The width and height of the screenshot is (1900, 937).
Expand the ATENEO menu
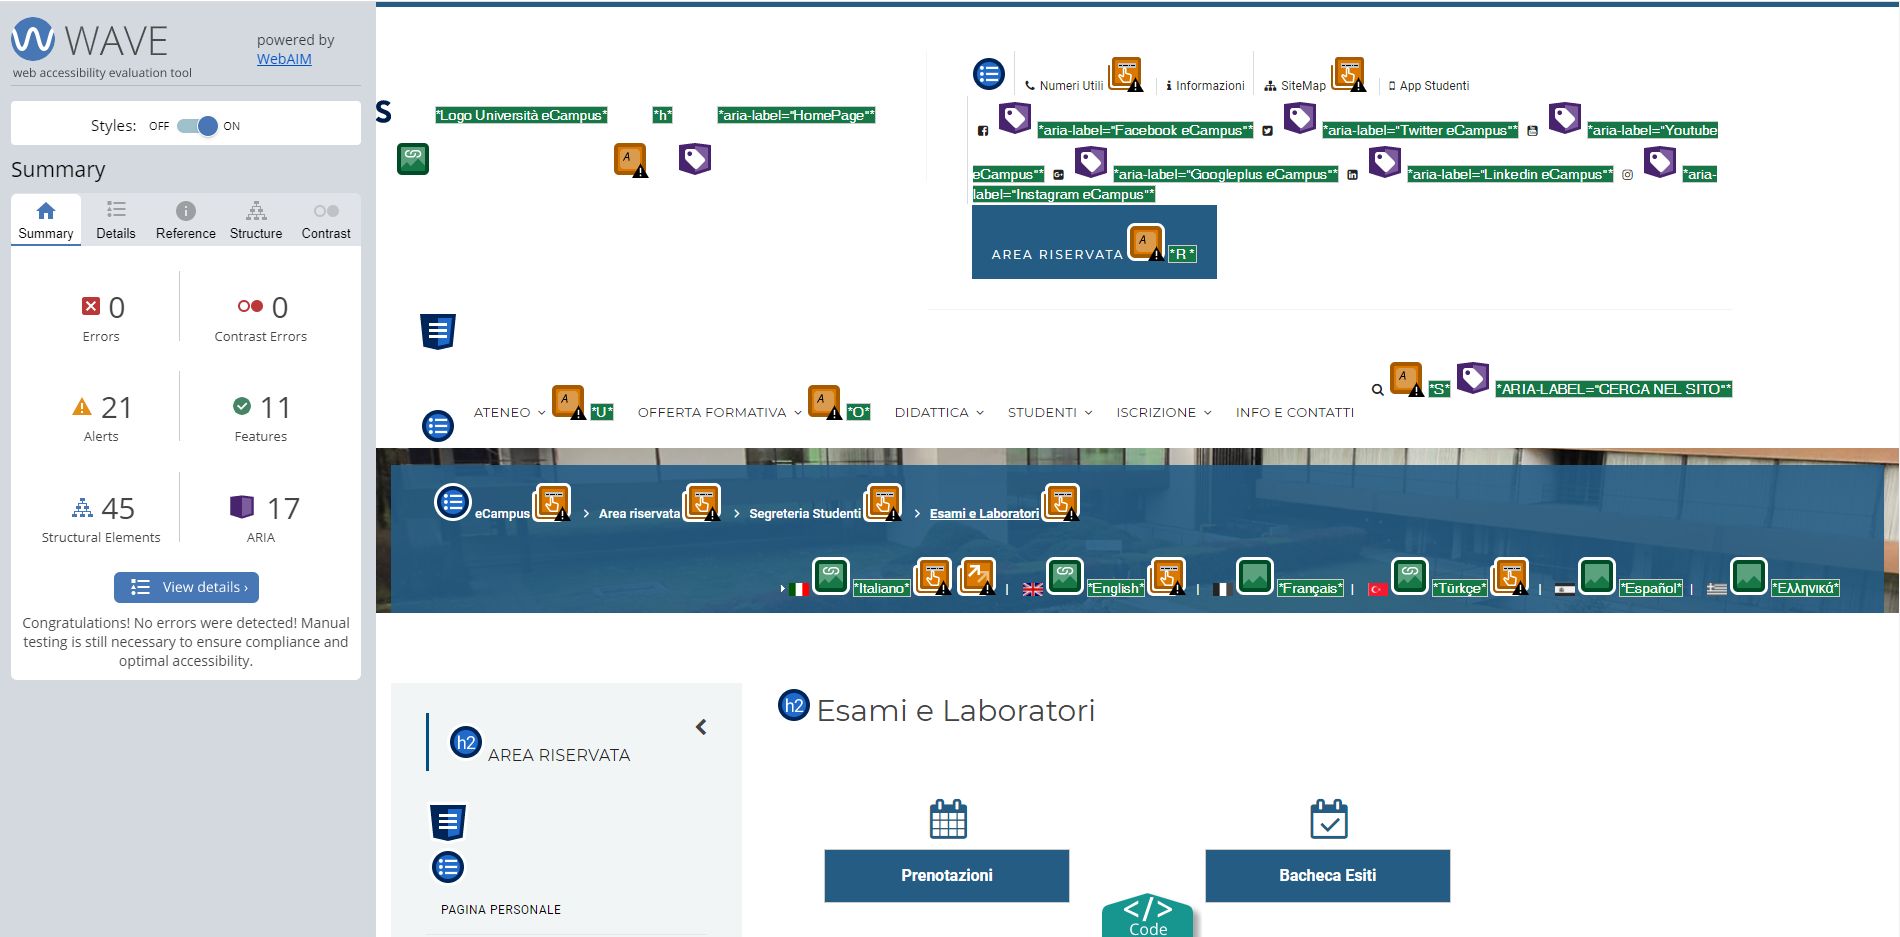(509, 412)
